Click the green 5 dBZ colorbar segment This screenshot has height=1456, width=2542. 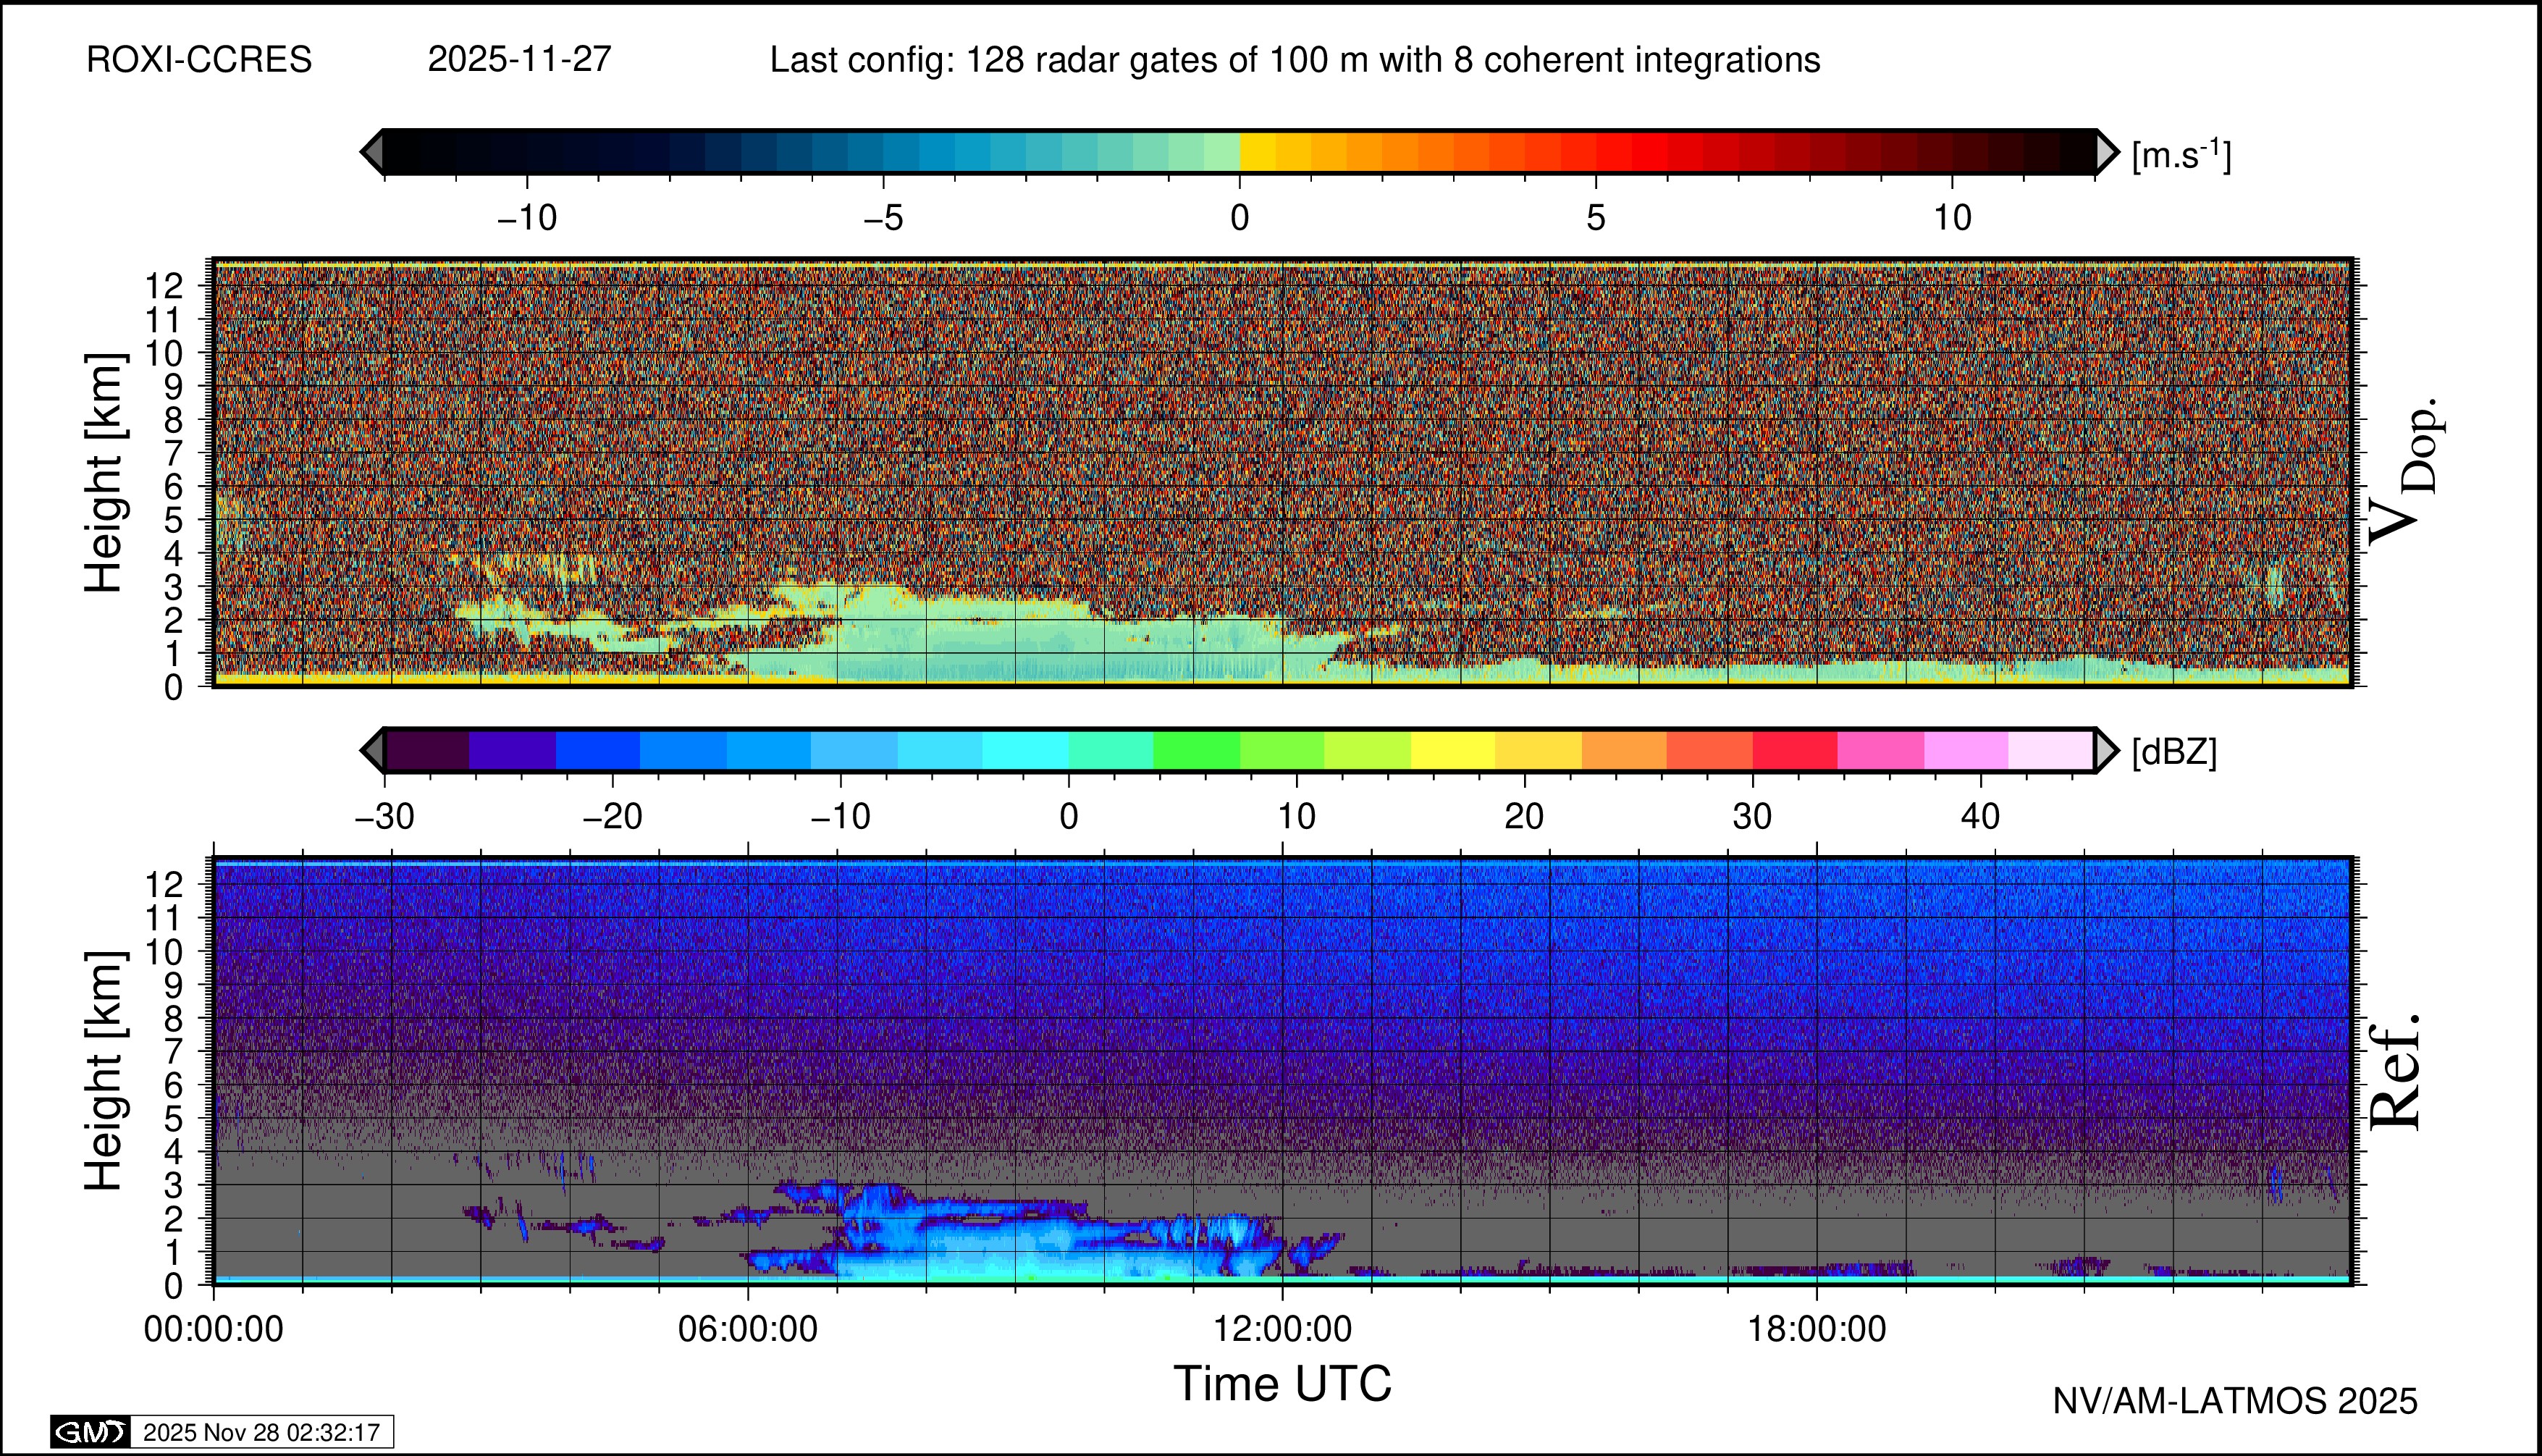1196,750
